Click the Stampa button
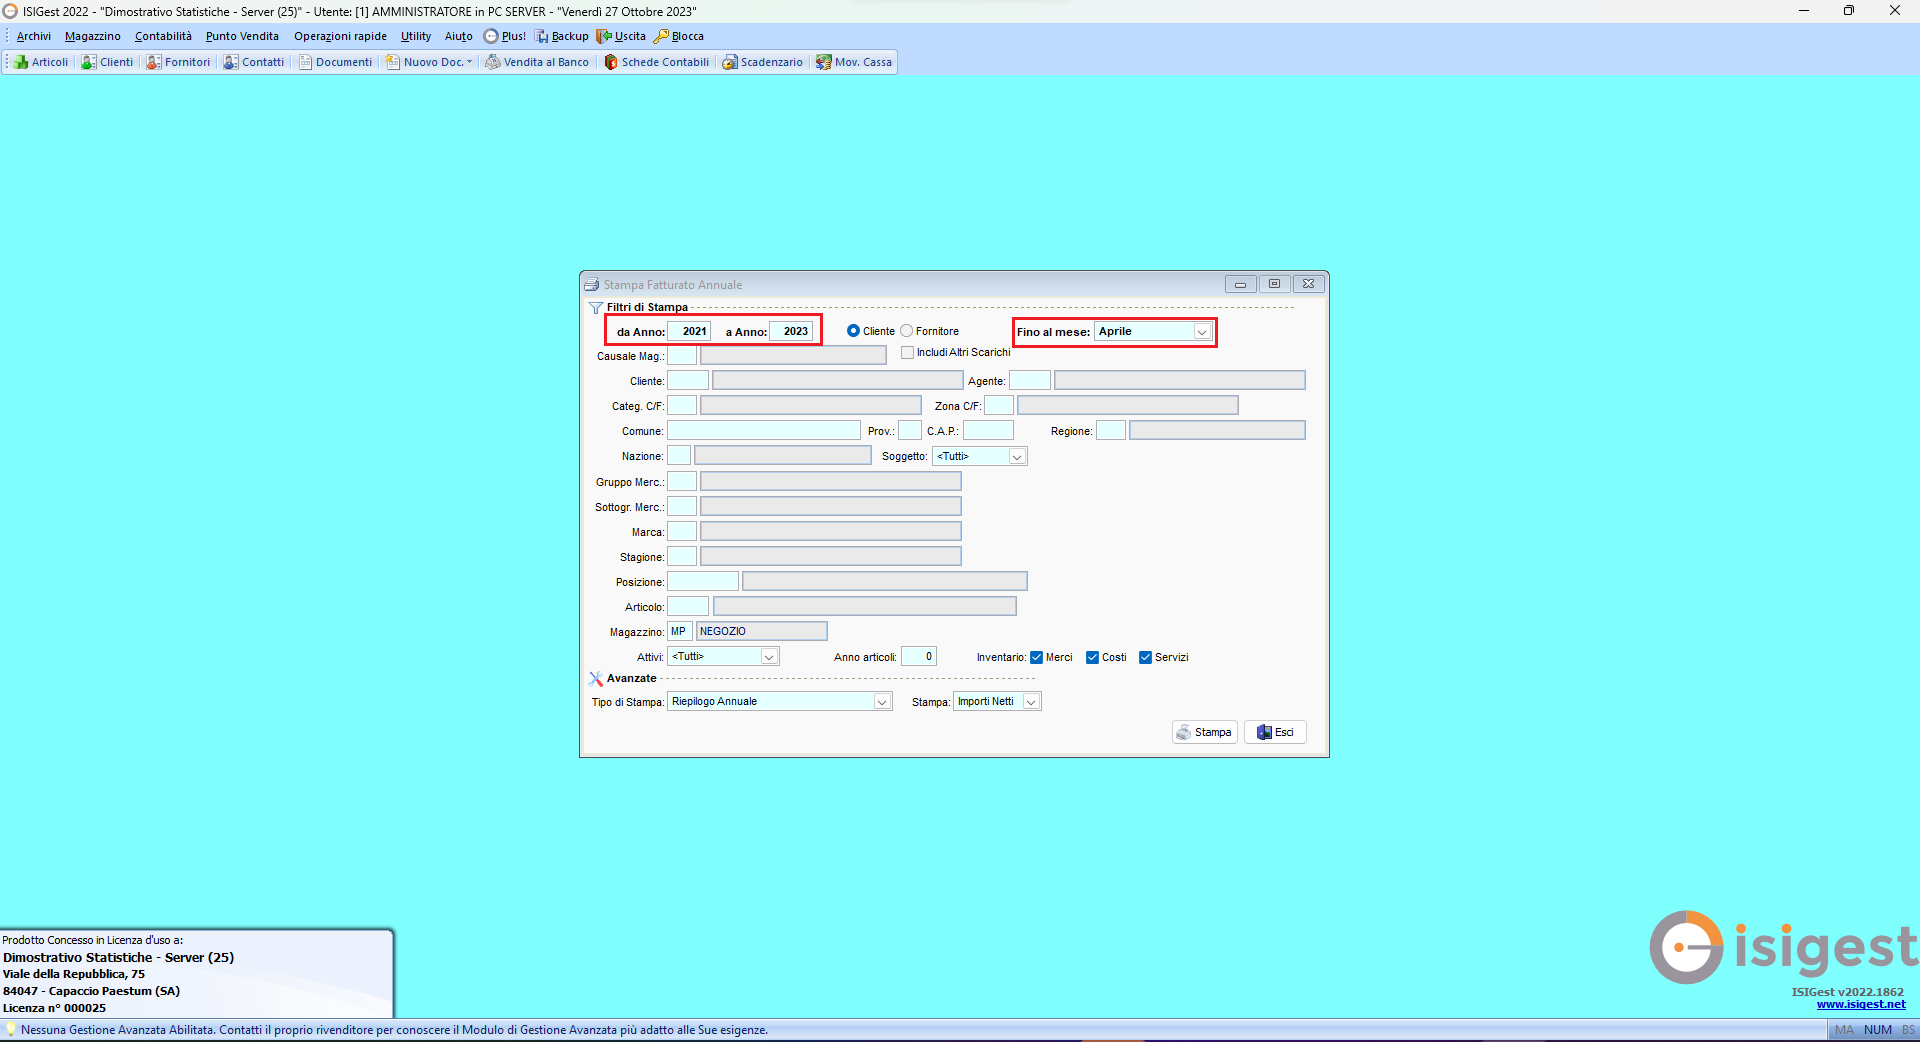Screen dimensions: 1920x1042 tap(1204, 732)
